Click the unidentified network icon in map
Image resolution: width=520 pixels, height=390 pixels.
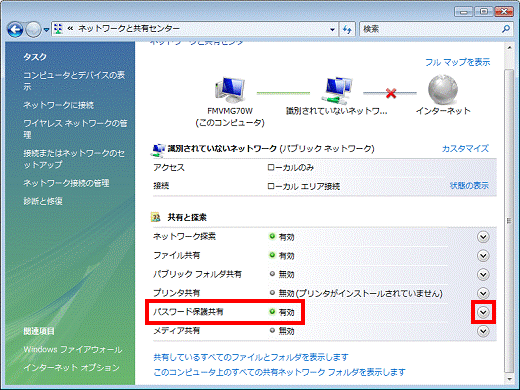(337, 90)
